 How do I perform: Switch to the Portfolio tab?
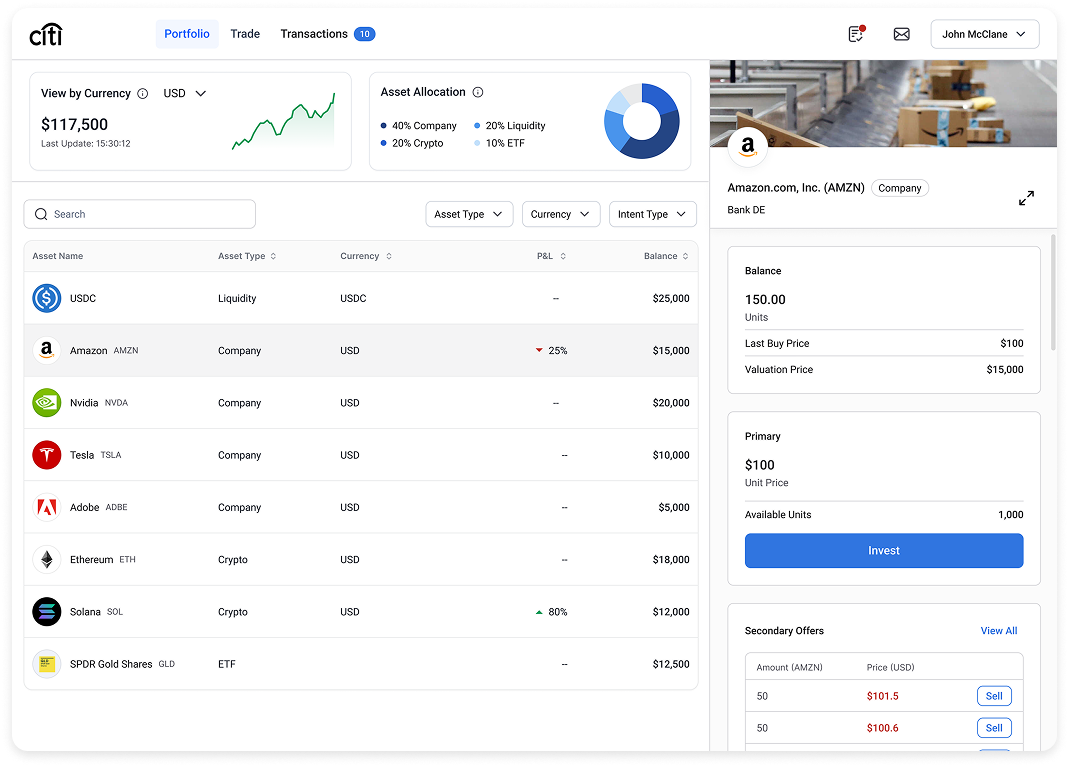coord(187,34)
